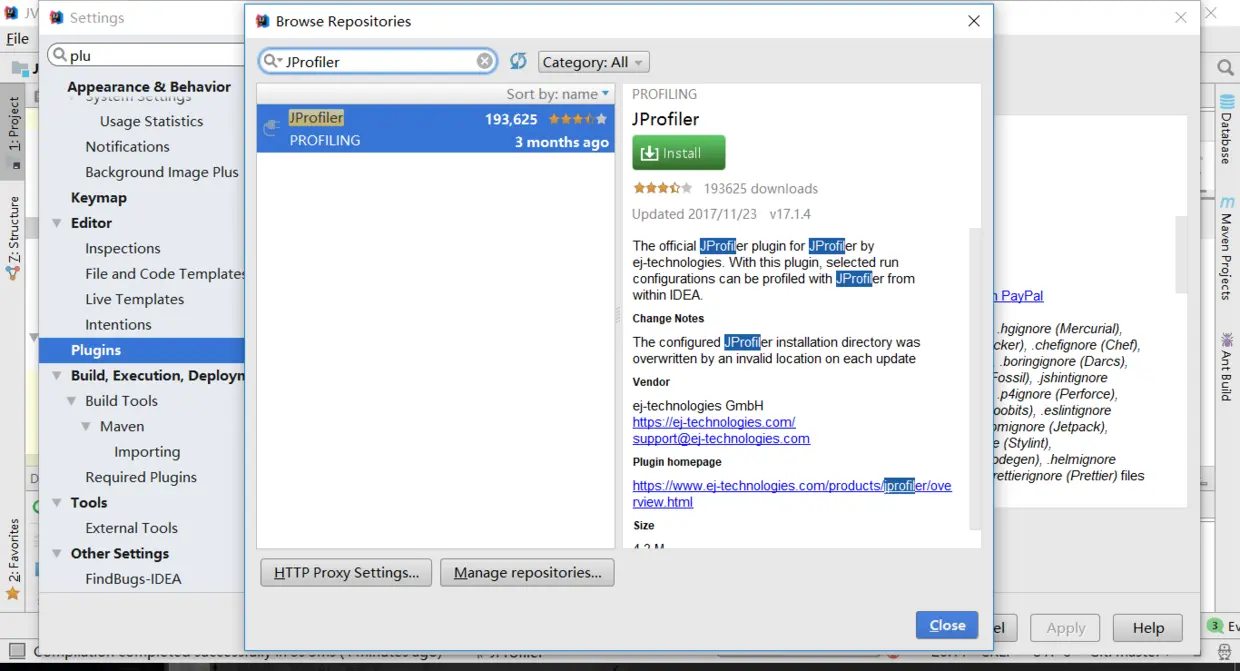Collapse the Editor settings group

click(x=57, y=223)
